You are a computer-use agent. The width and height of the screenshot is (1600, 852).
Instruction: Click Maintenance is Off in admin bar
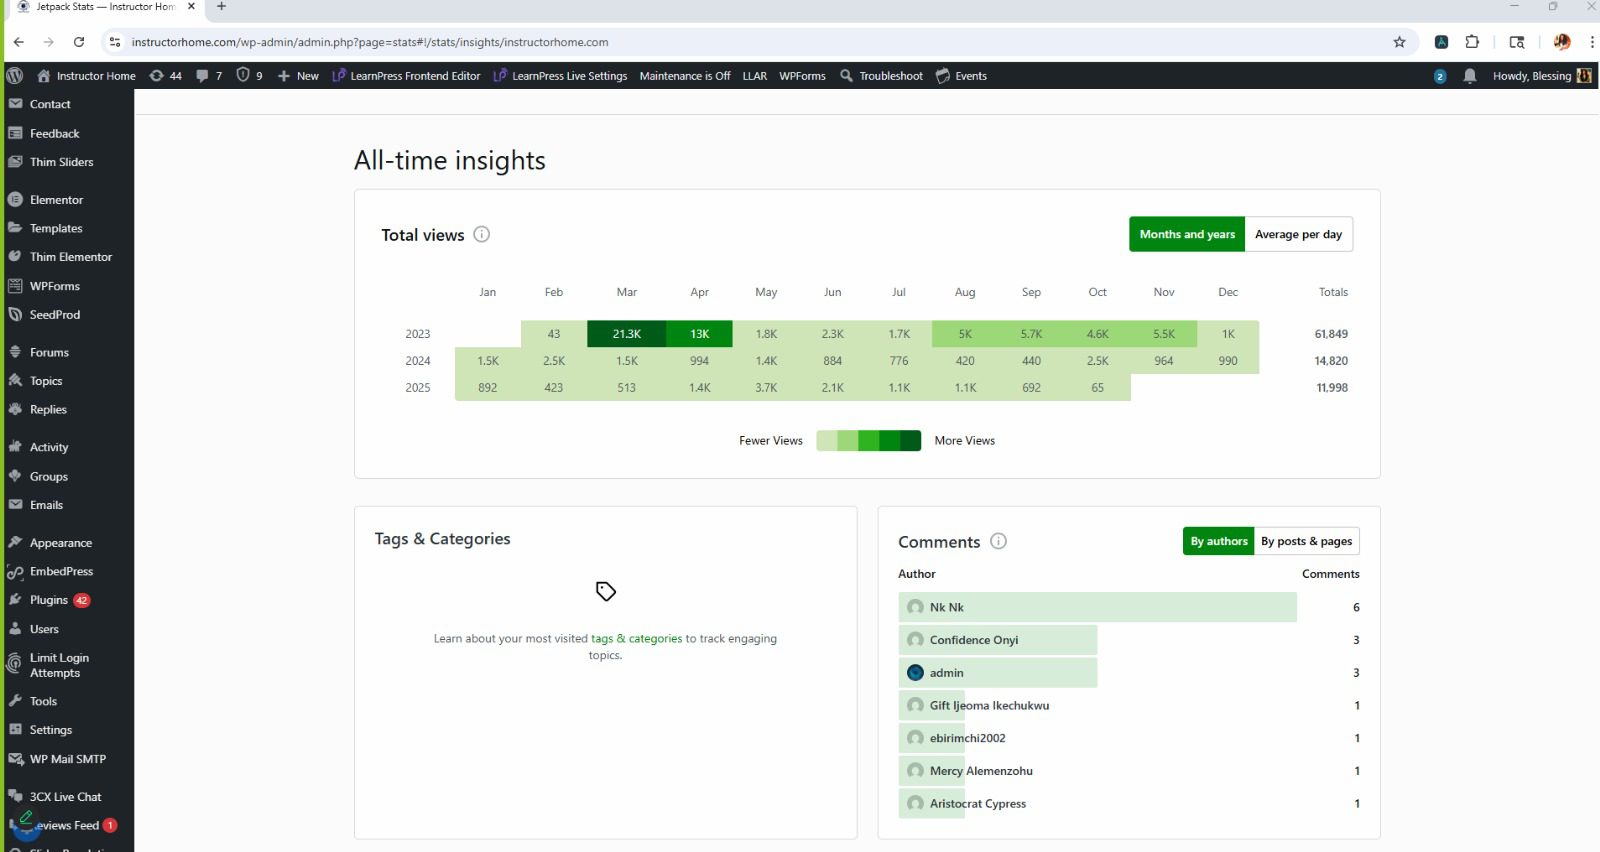pos(684,76)
